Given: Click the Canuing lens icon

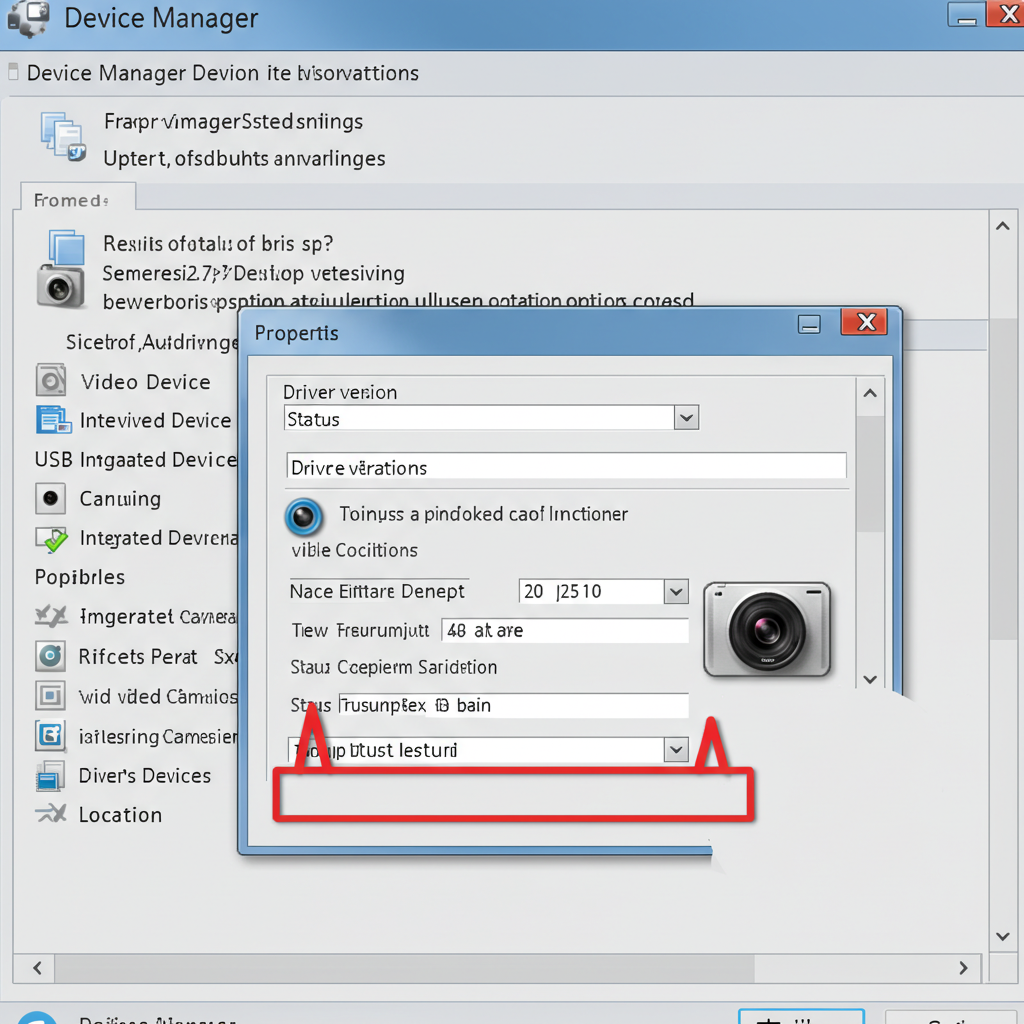Looking at the screenshot, I should click(50, 499).
